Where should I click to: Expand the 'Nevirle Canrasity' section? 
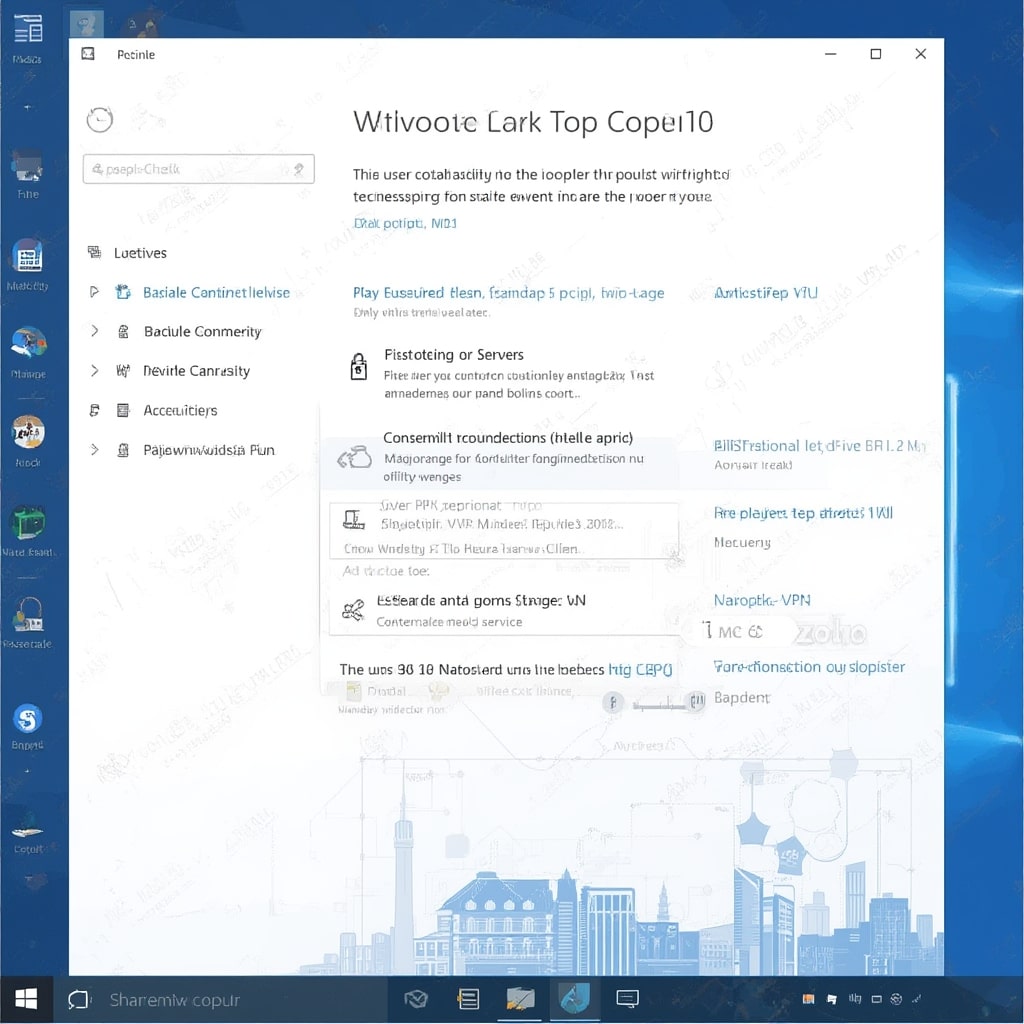point(94,371)
